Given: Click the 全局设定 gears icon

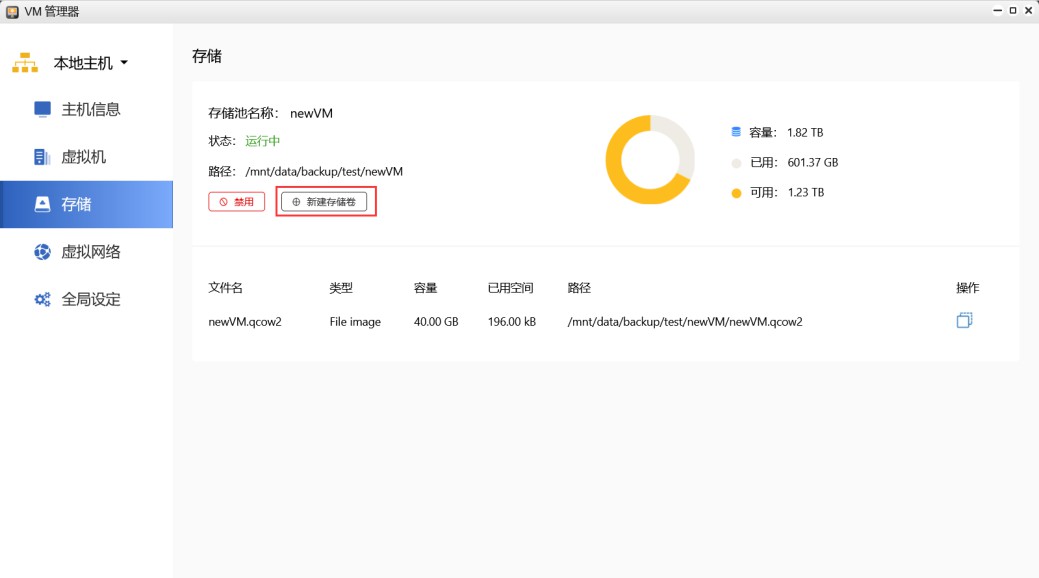Looking at the screenshot, I should pyautogui.click(x=42, y=299).
